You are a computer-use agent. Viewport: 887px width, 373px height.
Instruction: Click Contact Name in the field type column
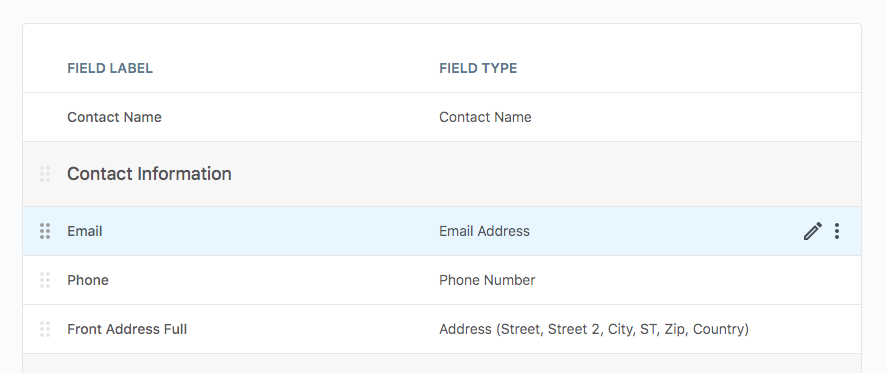tap(485, 117)
